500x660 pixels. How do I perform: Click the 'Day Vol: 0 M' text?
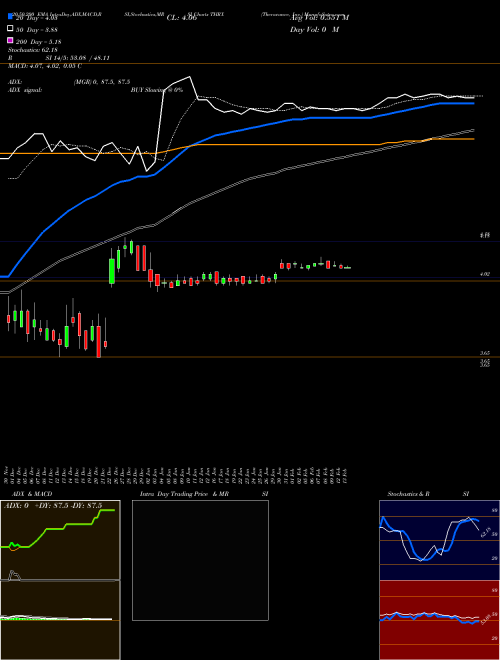[x=314, y=29]
